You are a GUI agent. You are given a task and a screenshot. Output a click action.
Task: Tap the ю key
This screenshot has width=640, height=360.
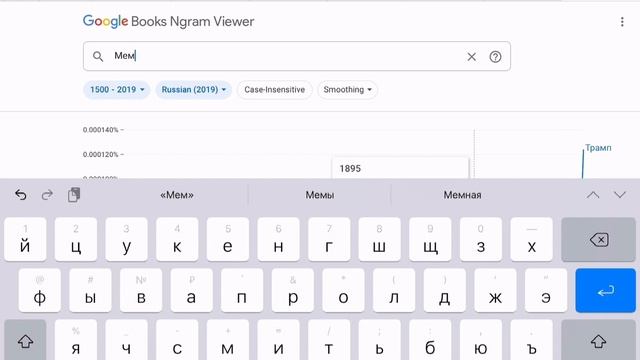click(481, 340)
